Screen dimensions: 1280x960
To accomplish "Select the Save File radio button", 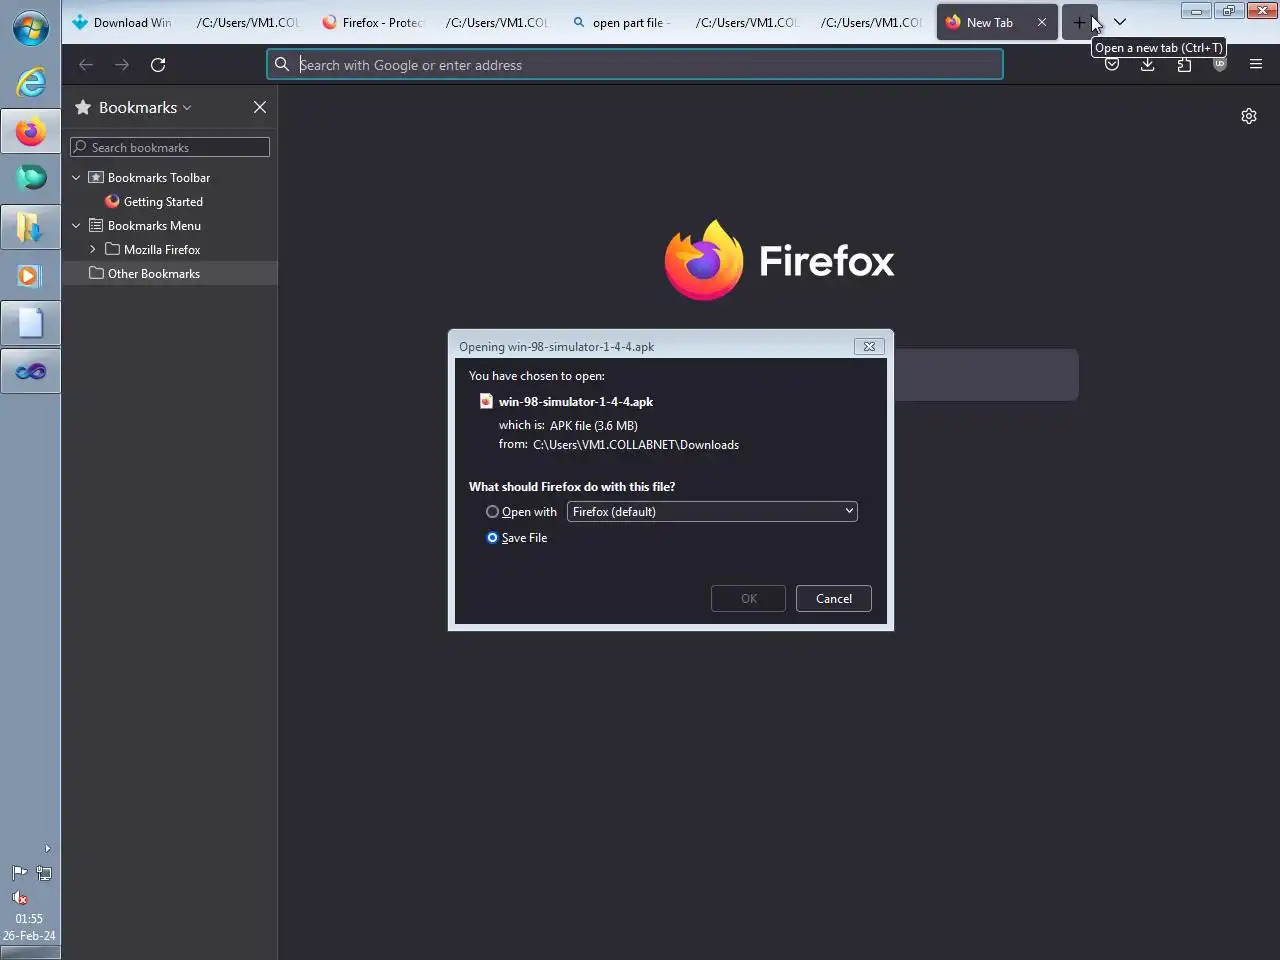I will point(492,537).
